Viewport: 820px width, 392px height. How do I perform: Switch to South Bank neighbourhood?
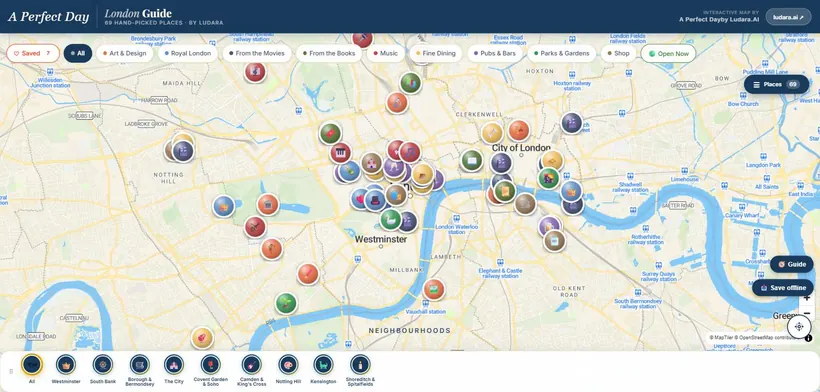(x=103, y=369)
